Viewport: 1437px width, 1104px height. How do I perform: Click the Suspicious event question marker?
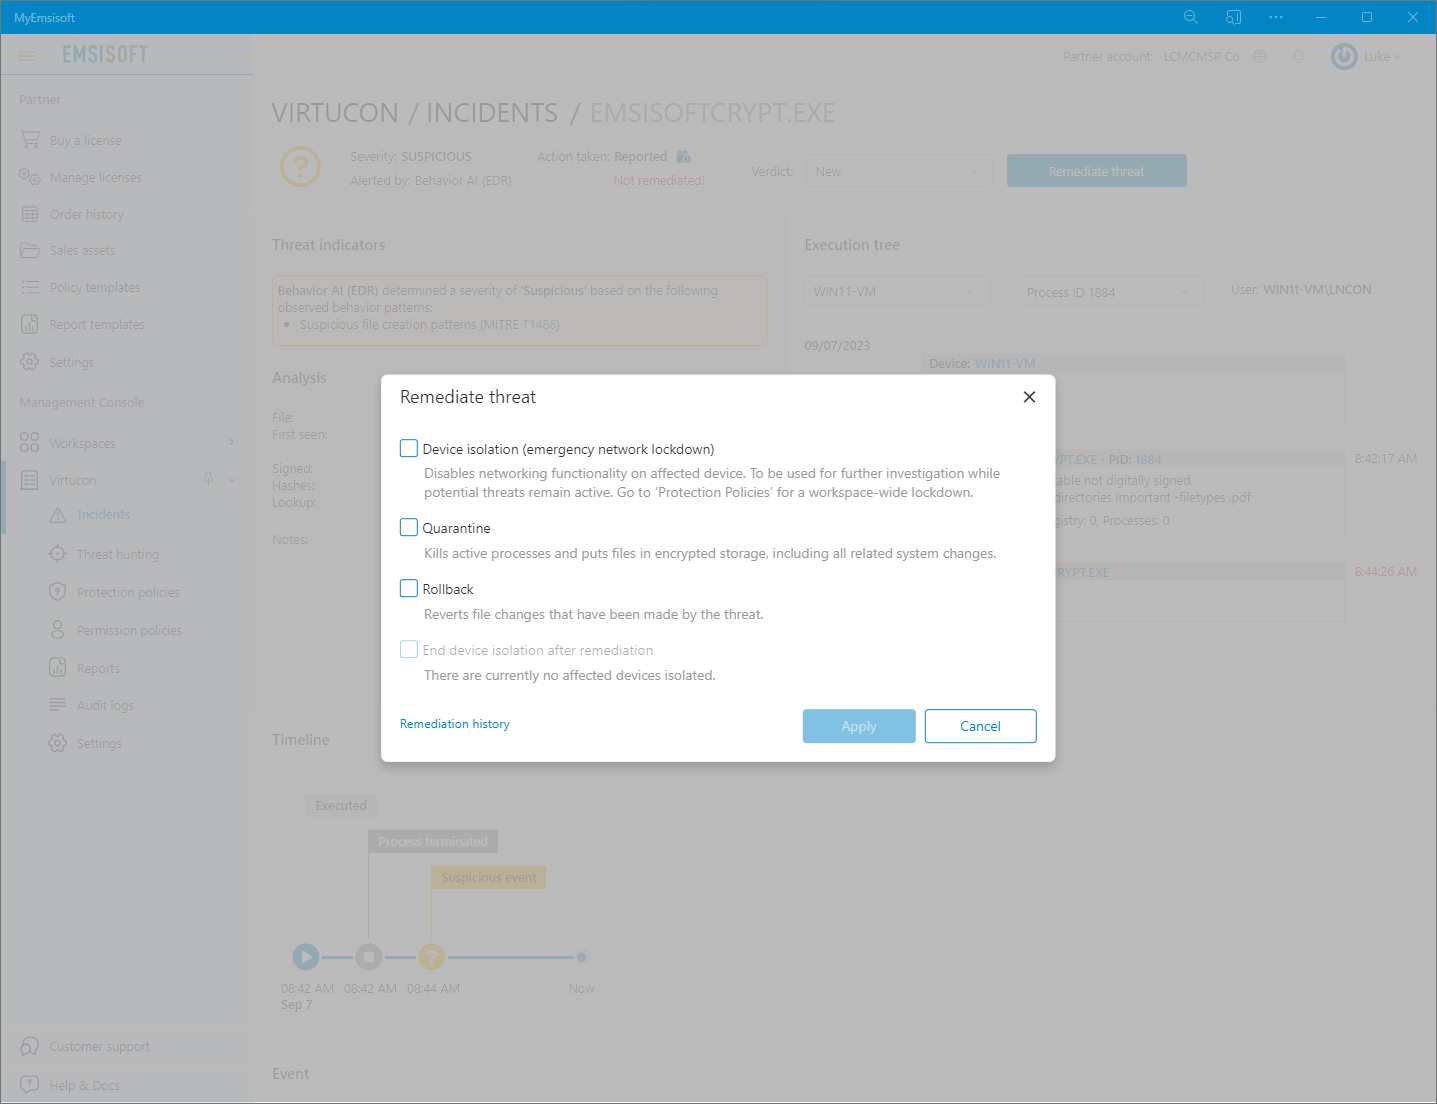pos(431,957)
